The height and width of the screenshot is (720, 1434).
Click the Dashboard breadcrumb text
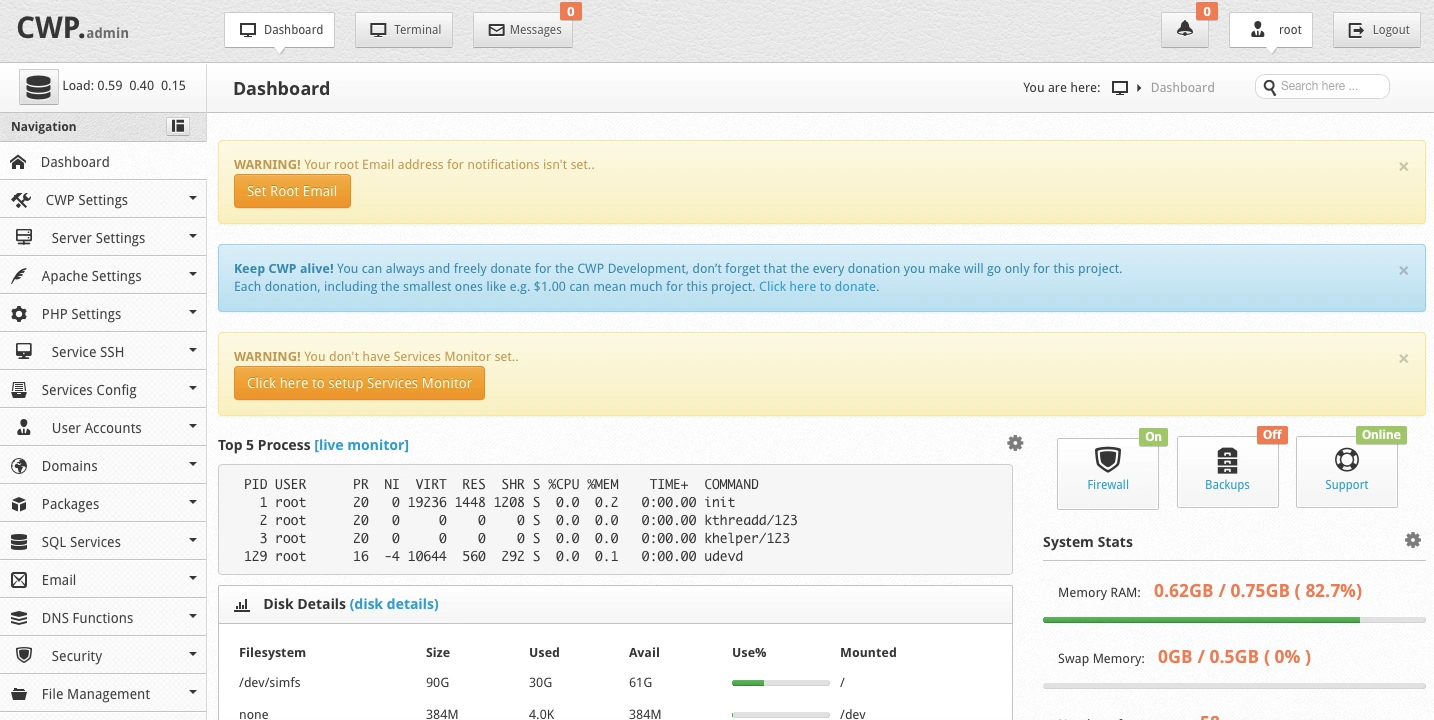pos(1182,88)
